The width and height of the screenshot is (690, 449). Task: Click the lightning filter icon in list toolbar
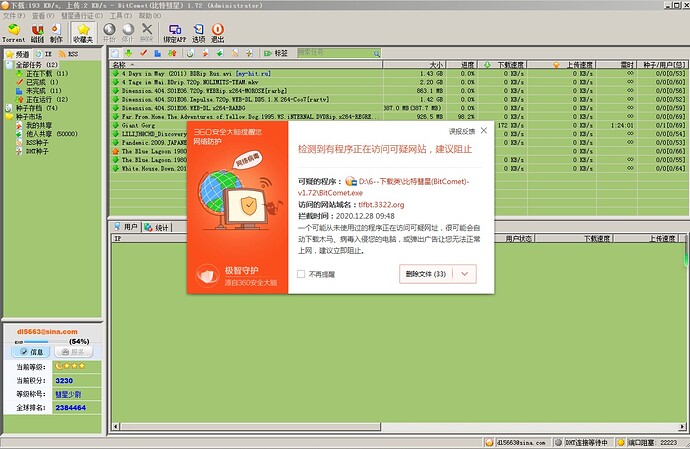click(x=249, y=53)
